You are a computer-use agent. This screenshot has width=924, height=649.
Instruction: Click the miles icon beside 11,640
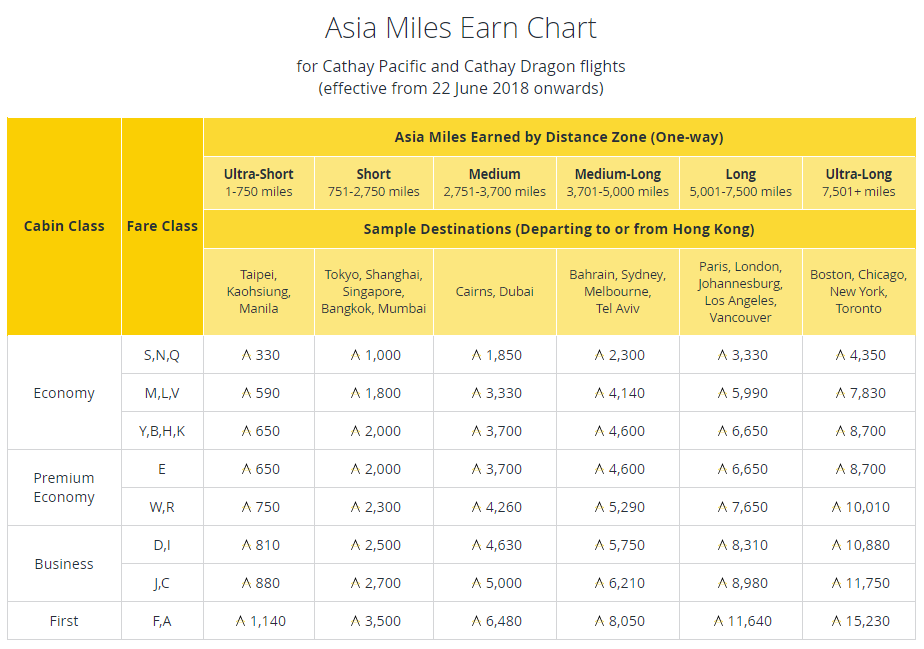click(x=718, y=621)
